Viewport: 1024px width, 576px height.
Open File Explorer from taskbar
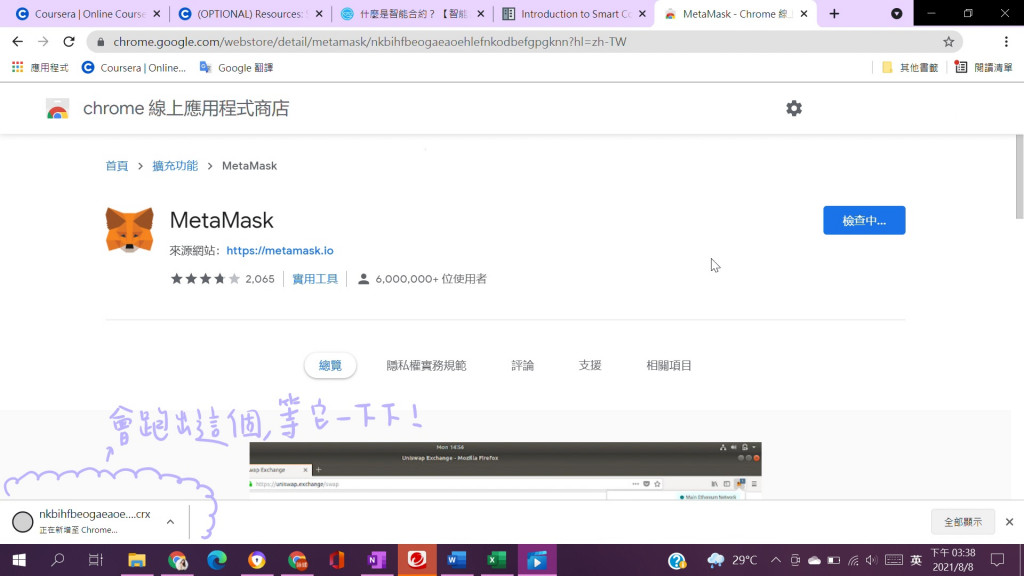pyautogui.click(x=136, y=560)
